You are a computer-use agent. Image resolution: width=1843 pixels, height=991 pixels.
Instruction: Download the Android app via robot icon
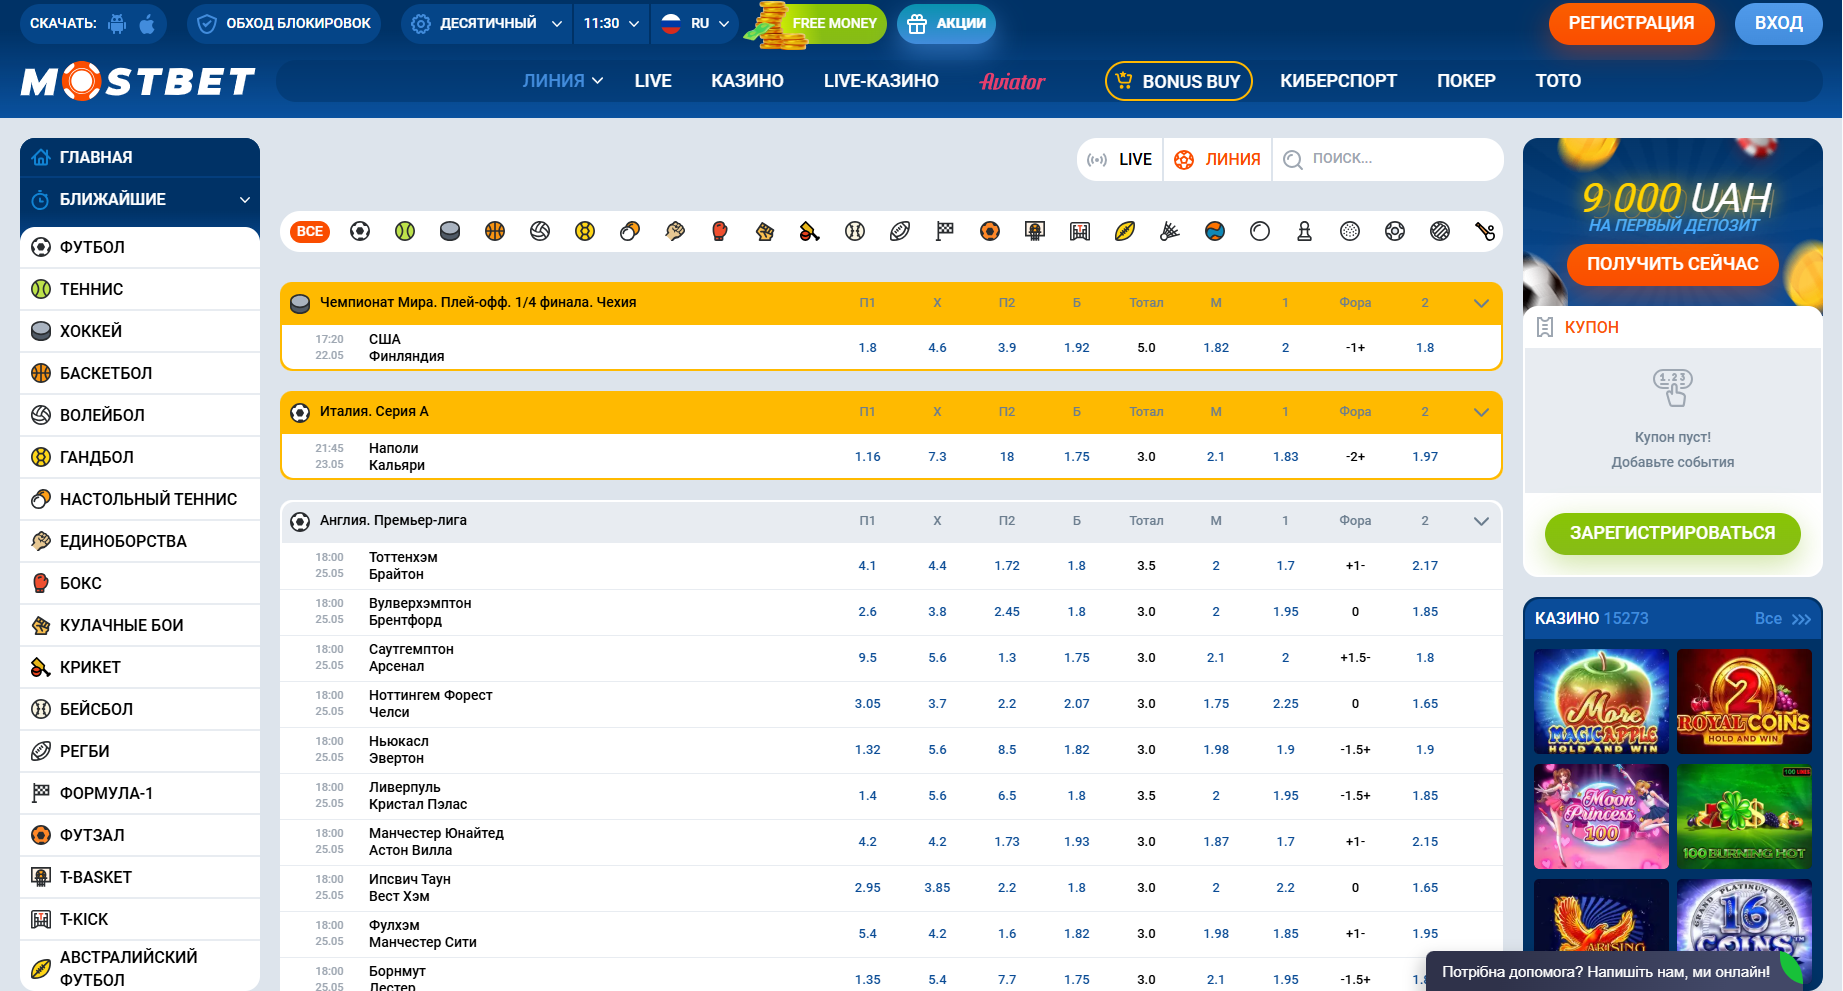[117, 23]
